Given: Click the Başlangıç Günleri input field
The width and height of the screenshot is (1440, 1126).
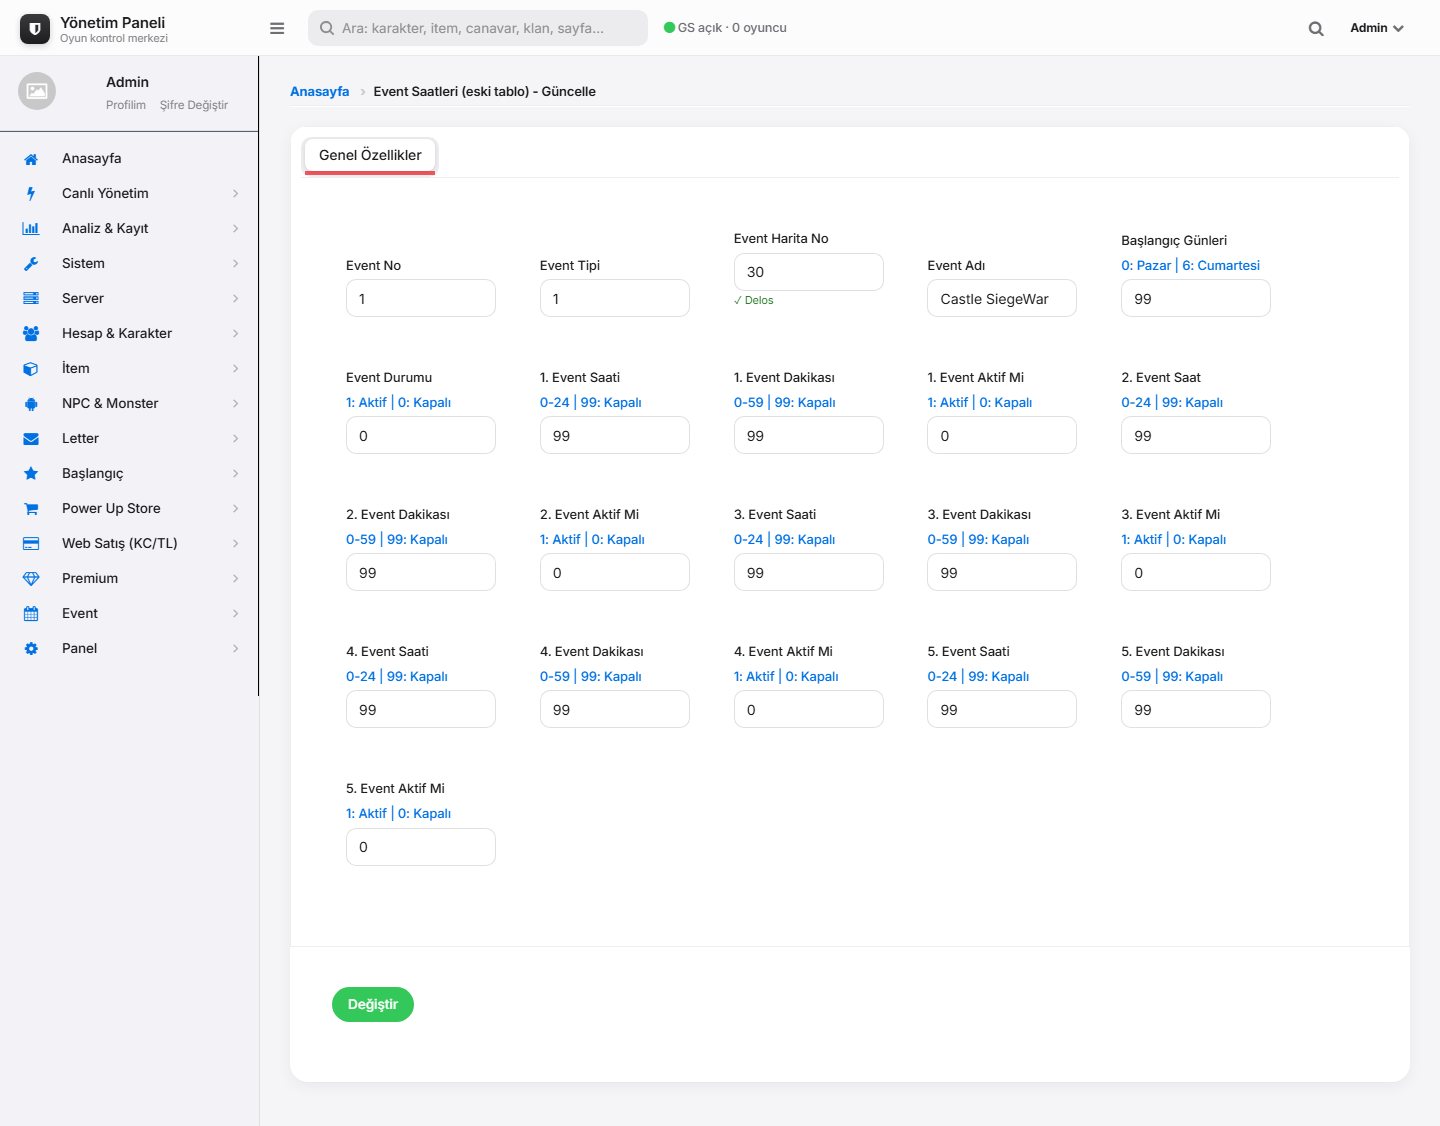Looking at the screenshot, I should click(1196, 299).
